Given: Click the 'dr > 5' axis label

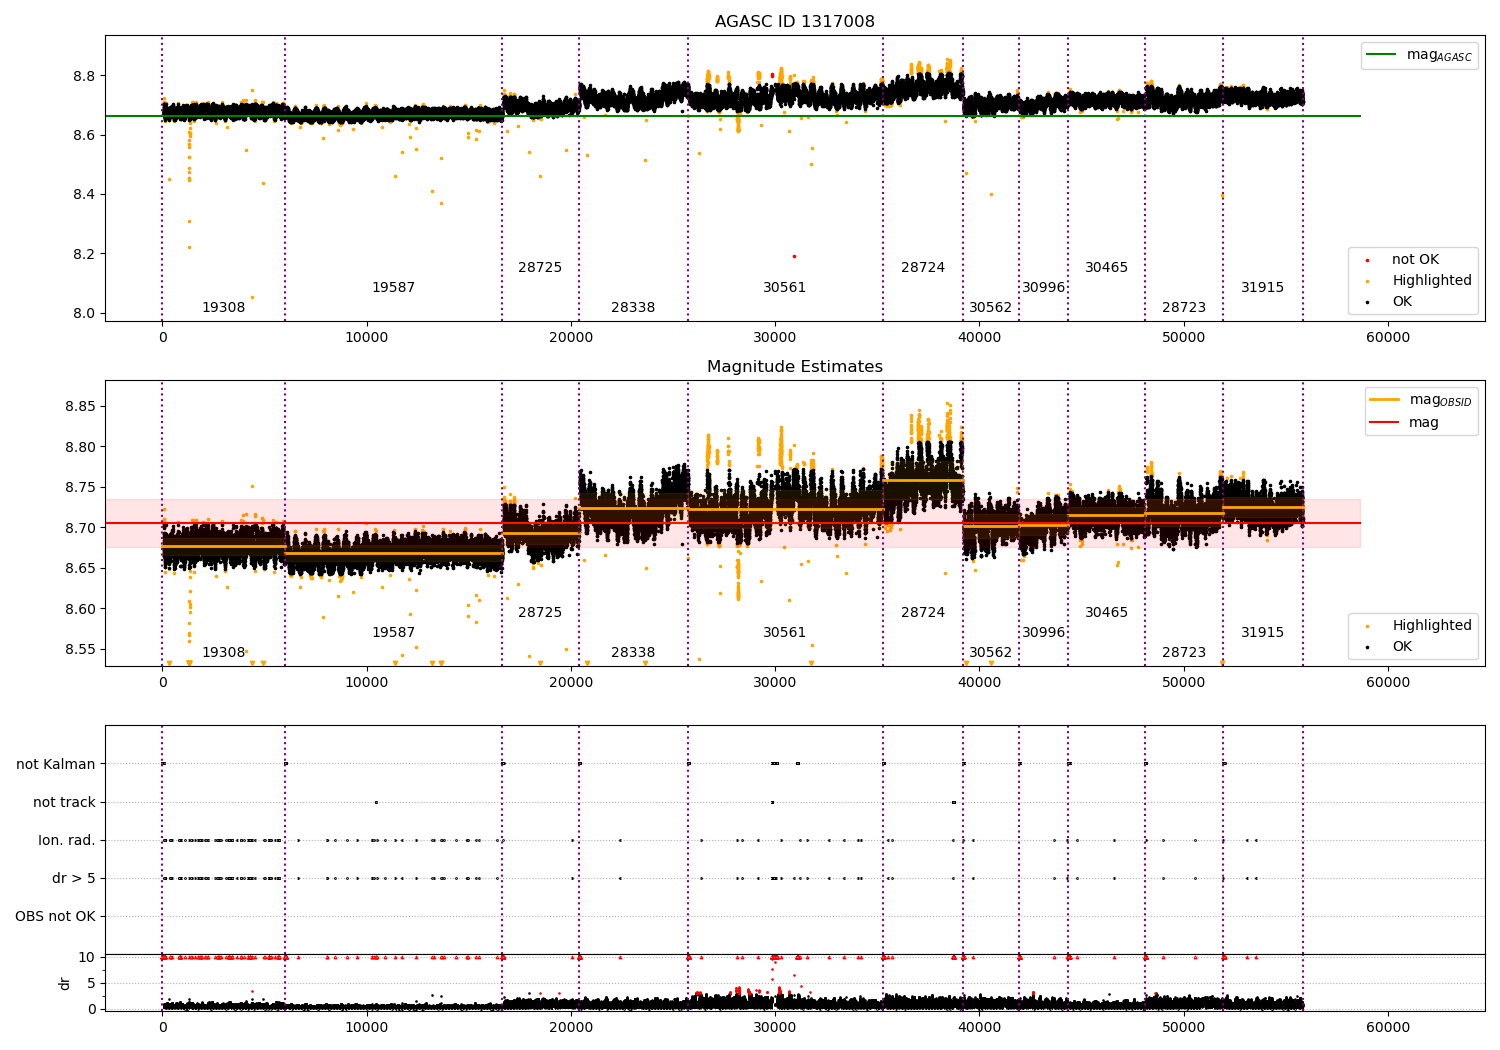Looking at the screenshot, I should [74, 879].
